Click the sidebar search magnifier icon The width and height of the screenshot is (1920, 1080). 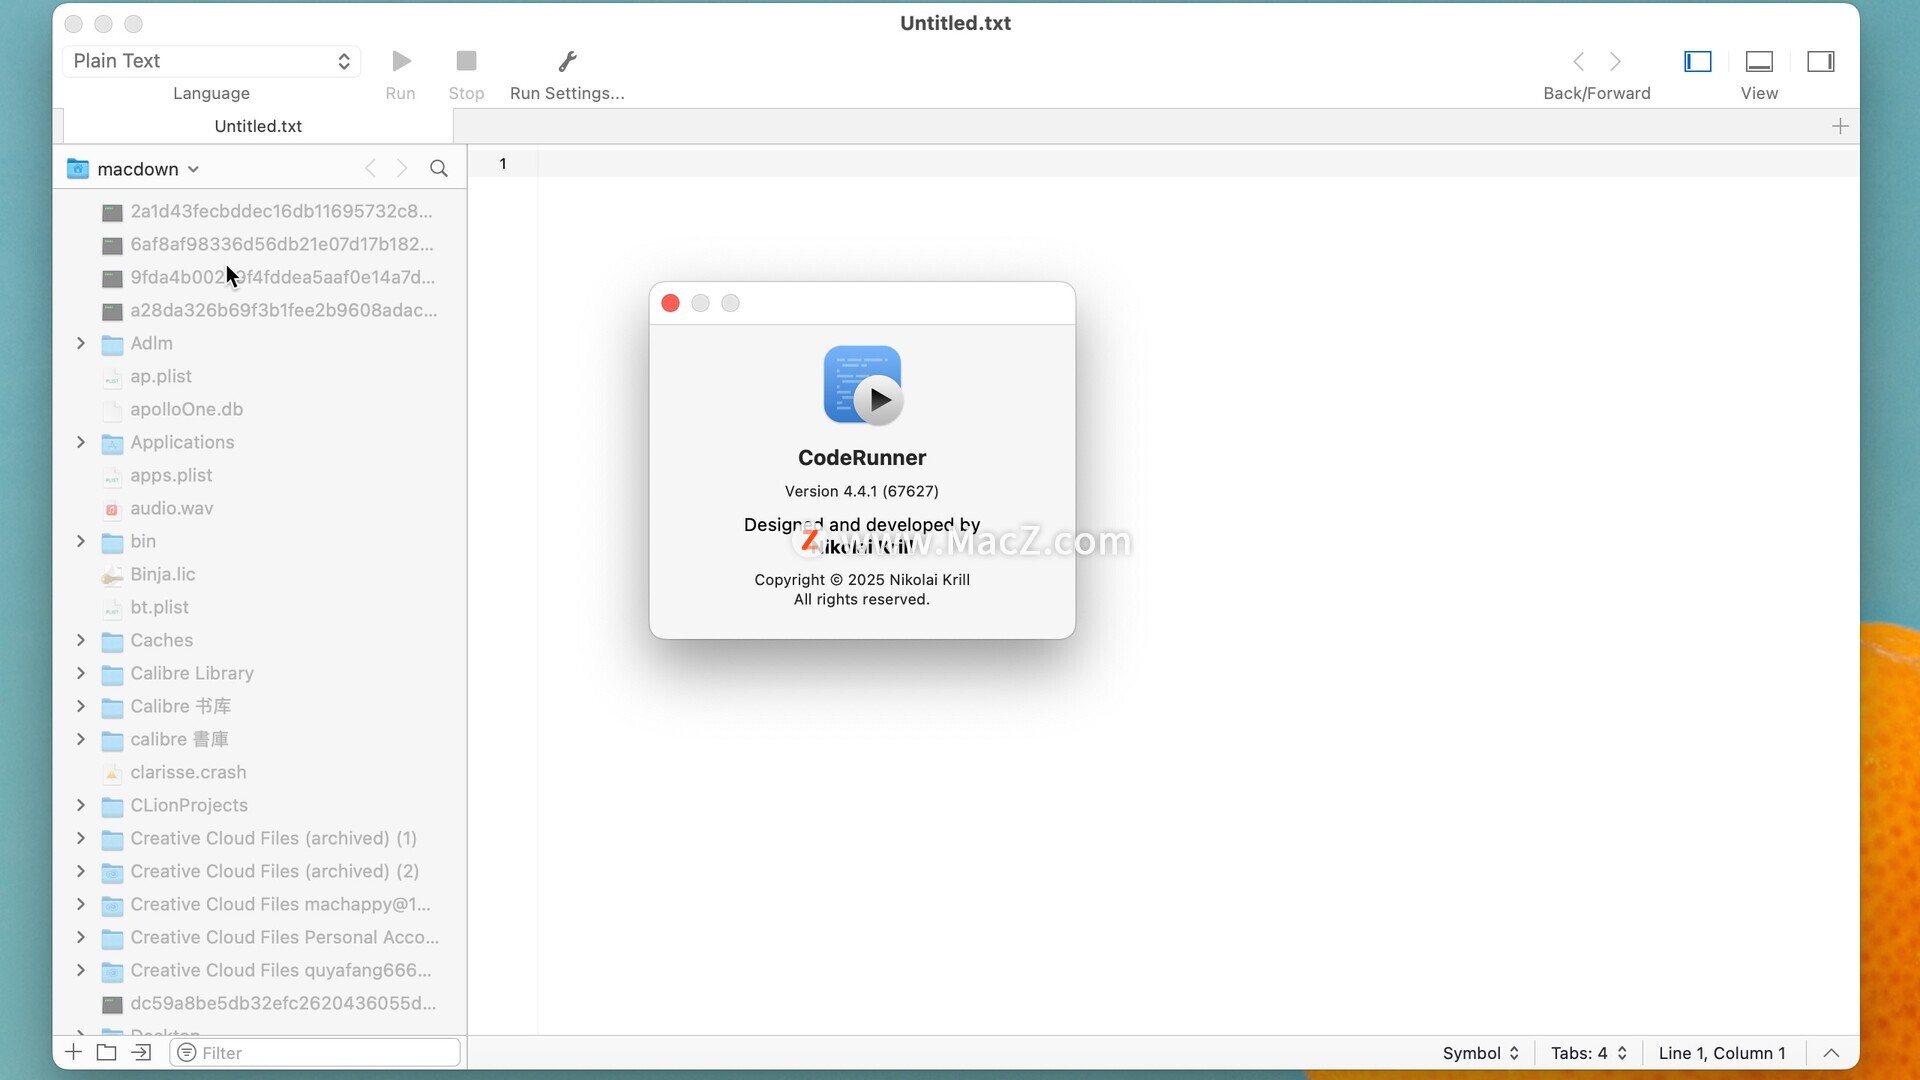[438, 169]
